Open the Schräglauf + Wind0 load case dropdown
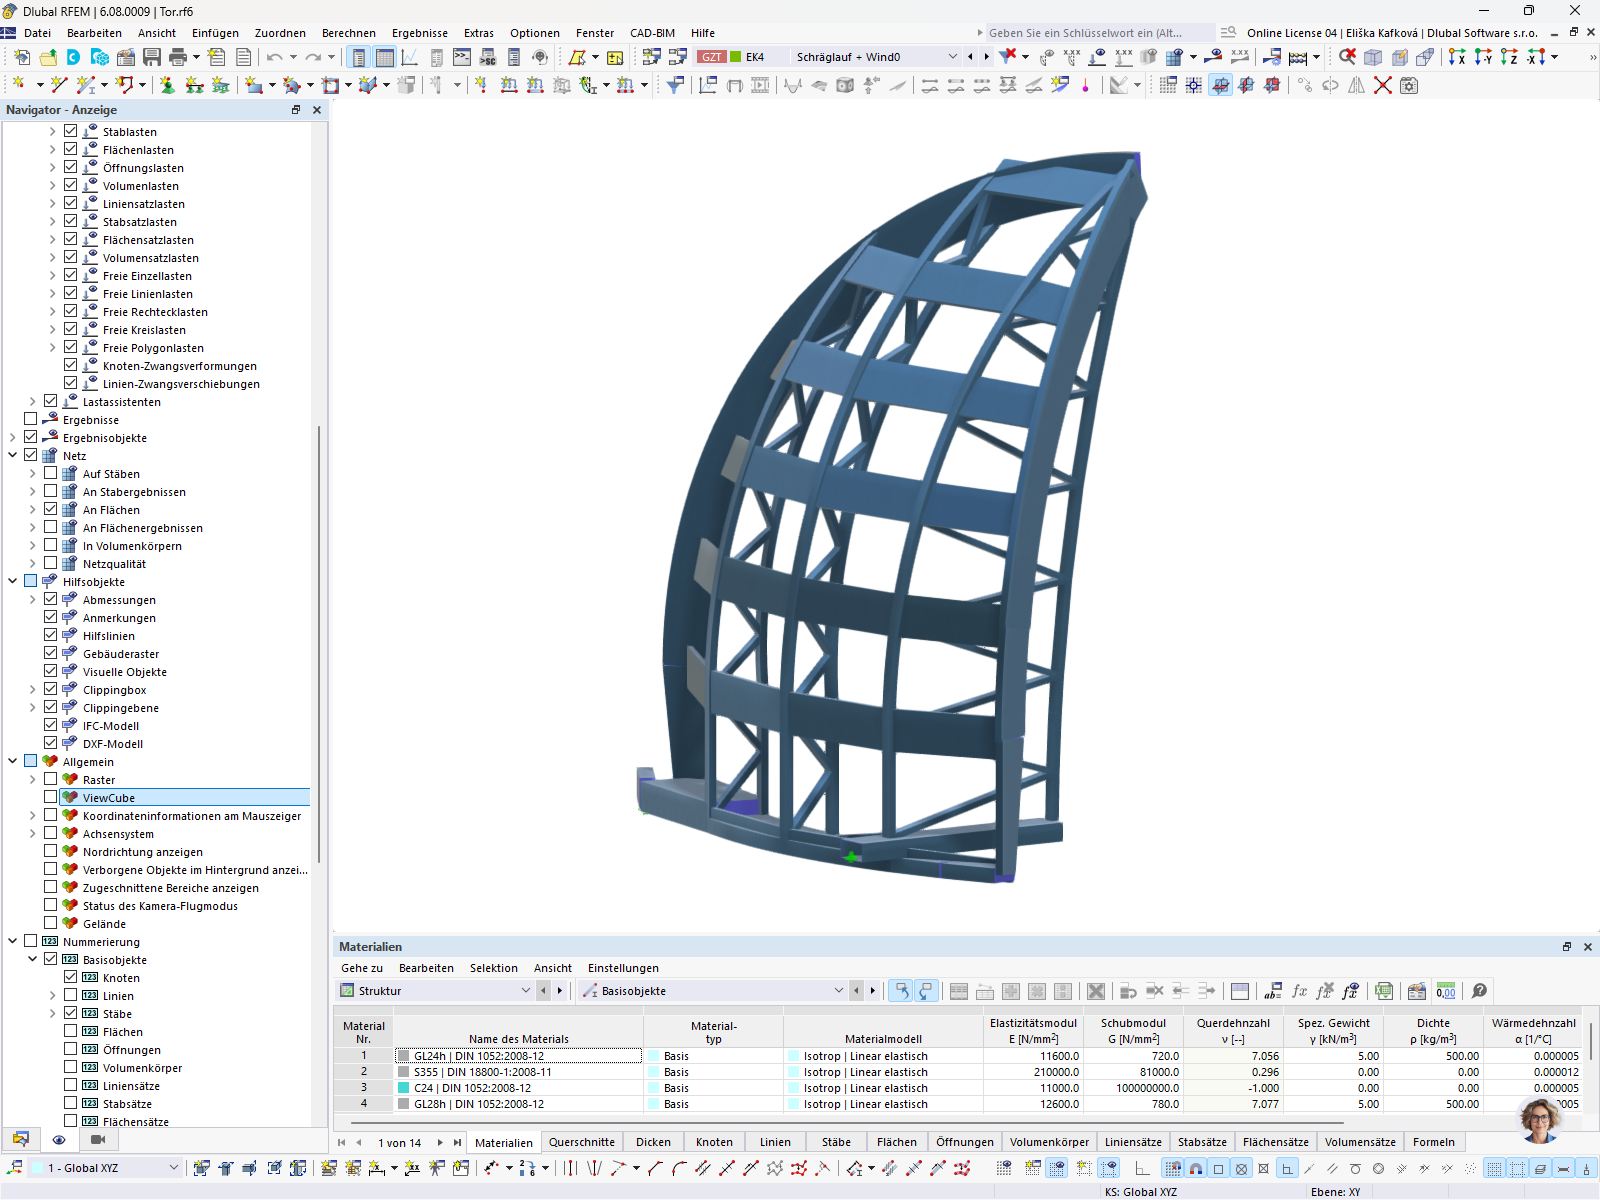1600x1200 pixels. pos(950,57)
